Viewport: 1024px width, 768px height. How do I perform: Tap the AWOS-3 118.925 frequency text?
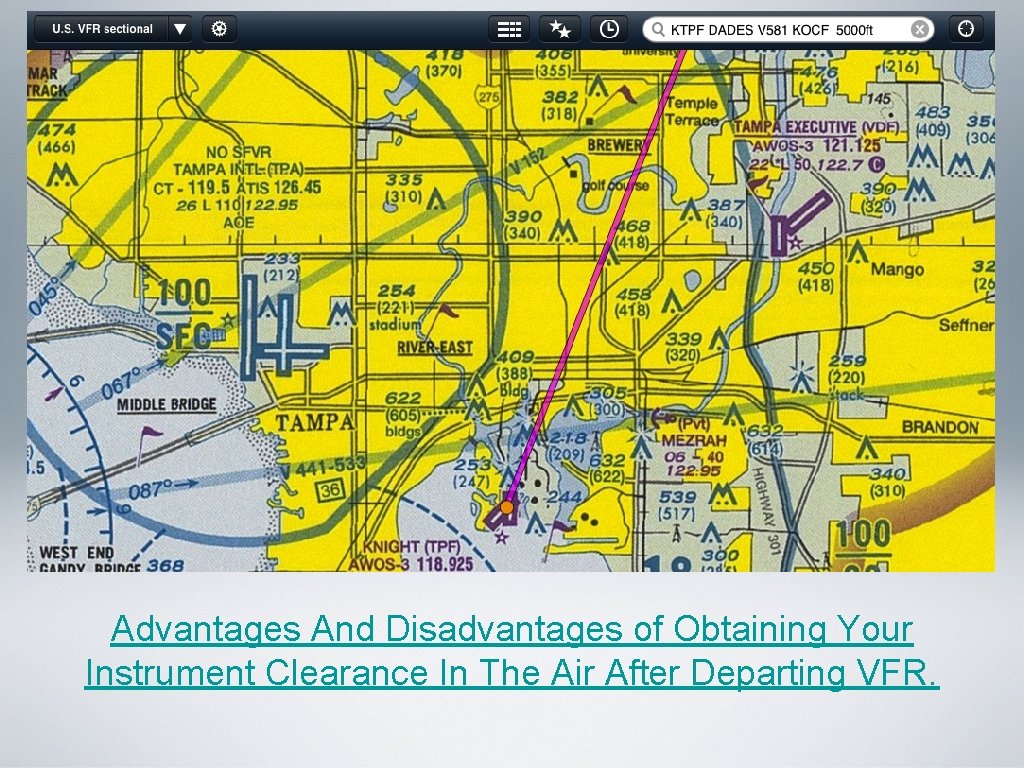tap(410, 564)
